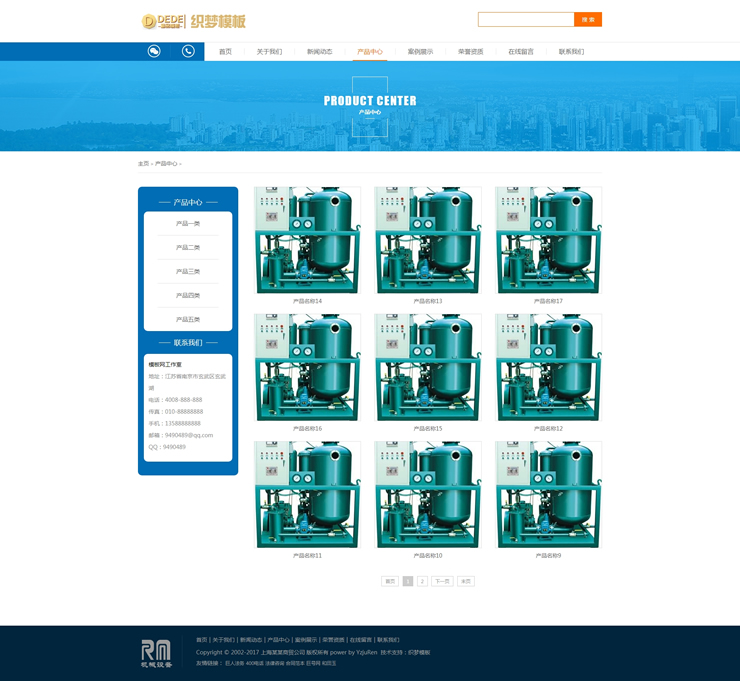Open the product image for 产品名称14
Screen dimensions: 740x681
point(307,240)
